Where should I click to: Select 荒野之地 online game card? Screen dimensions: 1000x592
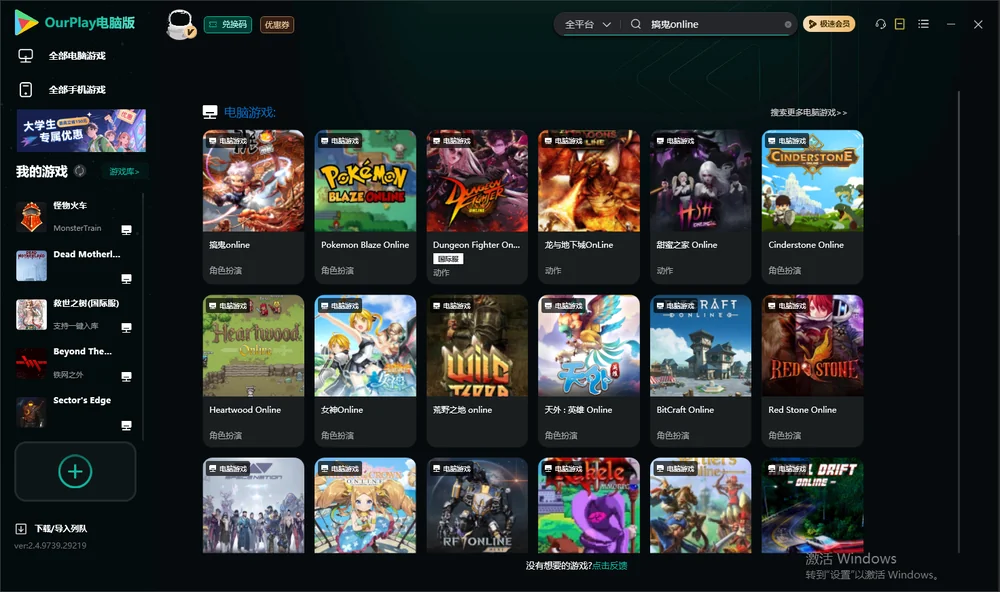point(477,371)
